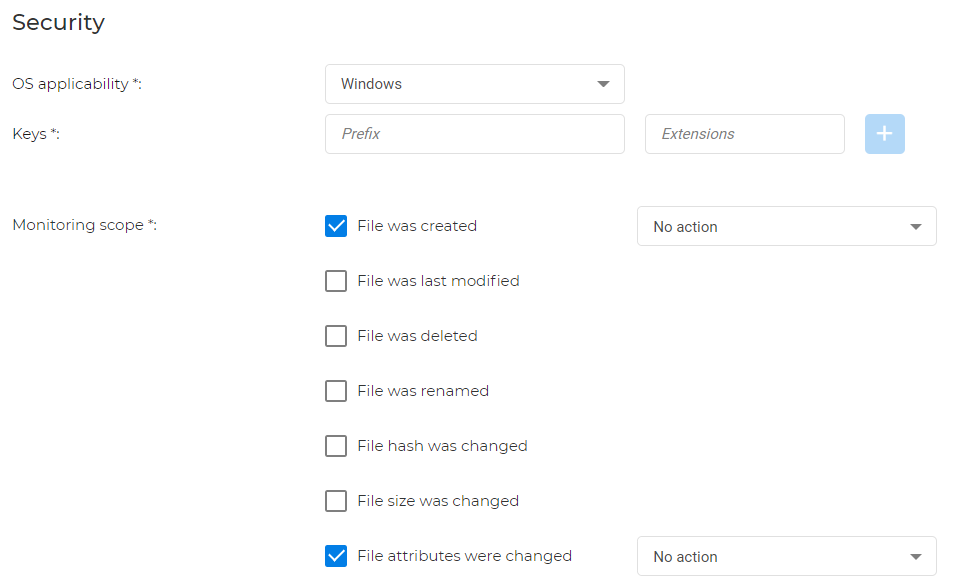967x583 pixels.
Task: Click the File was deleted label
Action: tap(417, 336)
